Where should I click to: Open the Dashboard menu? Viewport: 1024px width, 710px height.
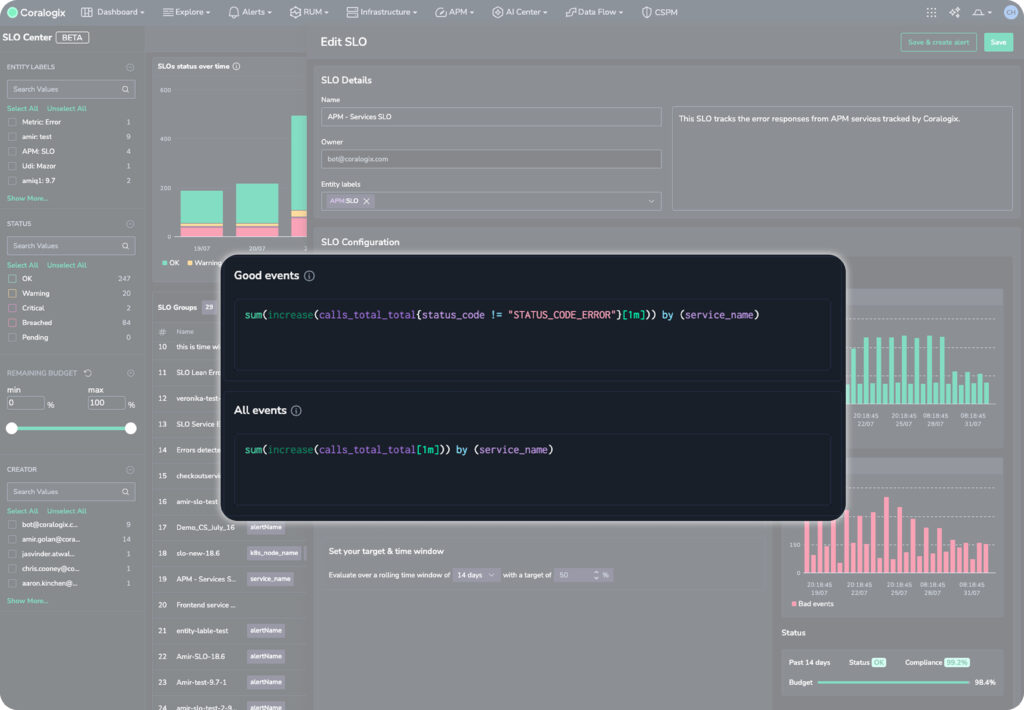[x=112, y=12]
